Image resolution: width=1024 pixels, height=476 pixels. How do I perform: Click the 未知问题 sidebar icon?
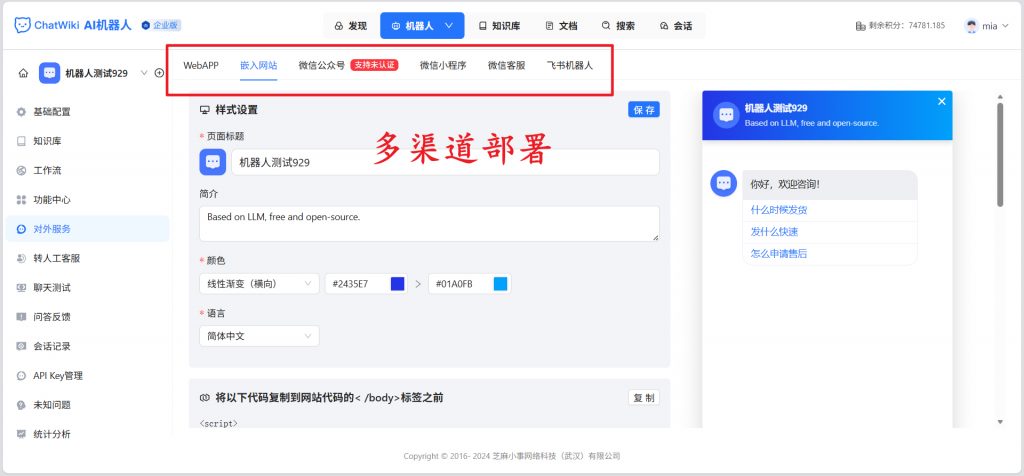(21, 405)
